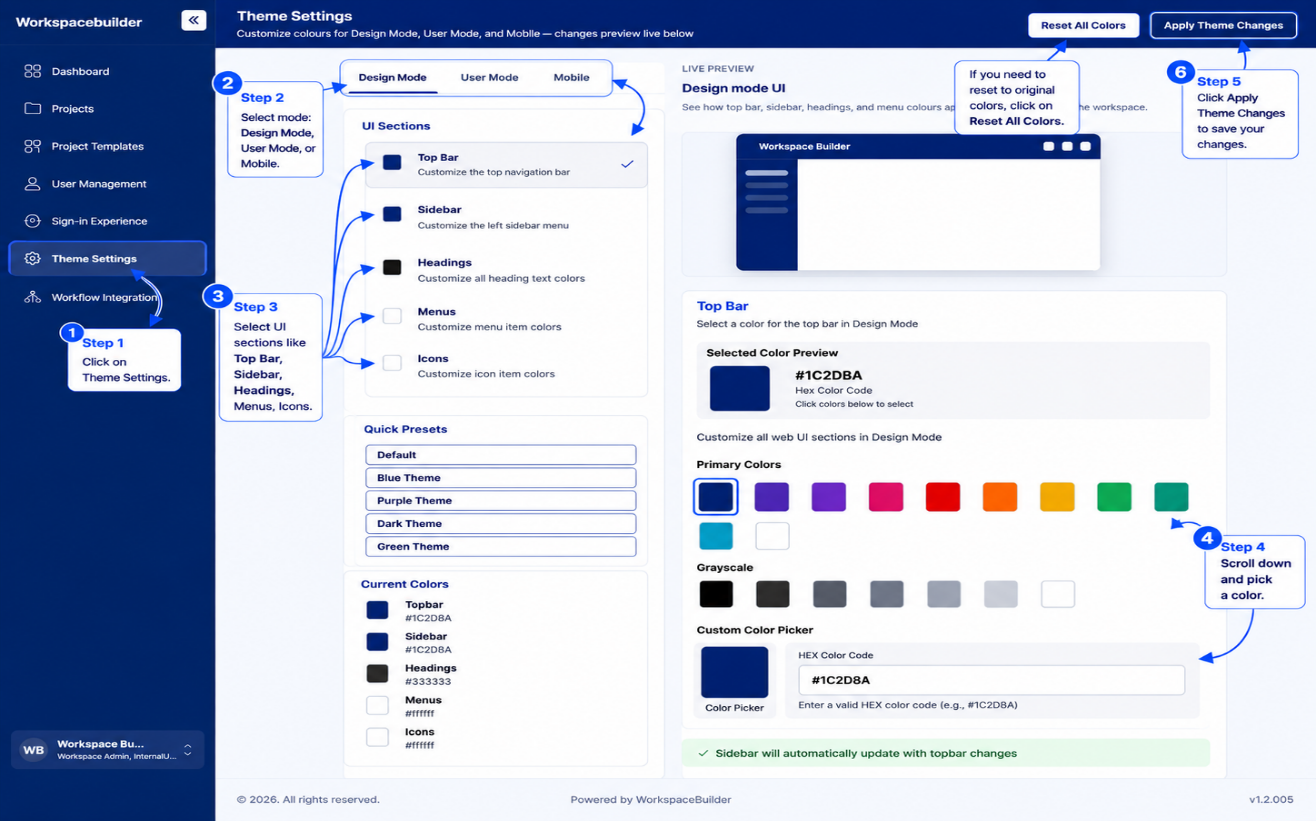Select the Headings UI section
Image resolution: width=1316 pixels, height=821 pixels.
tap(506, 270)
